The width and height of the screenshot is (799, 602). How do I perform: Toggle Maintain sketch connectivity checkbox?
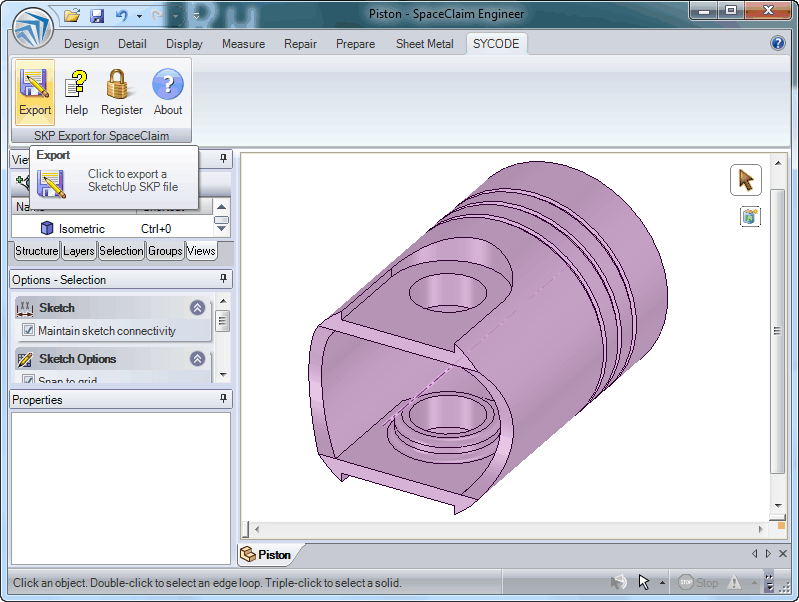(28, 330)
